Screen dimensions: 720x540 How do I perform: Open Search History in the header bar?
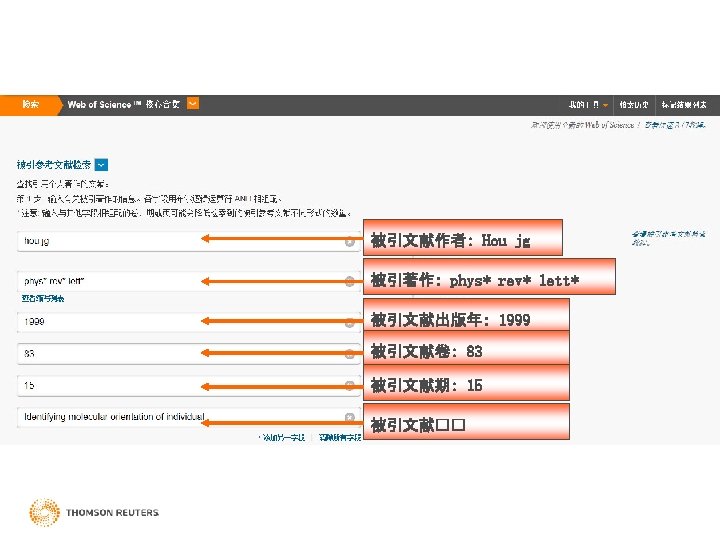tap(633, 105)
